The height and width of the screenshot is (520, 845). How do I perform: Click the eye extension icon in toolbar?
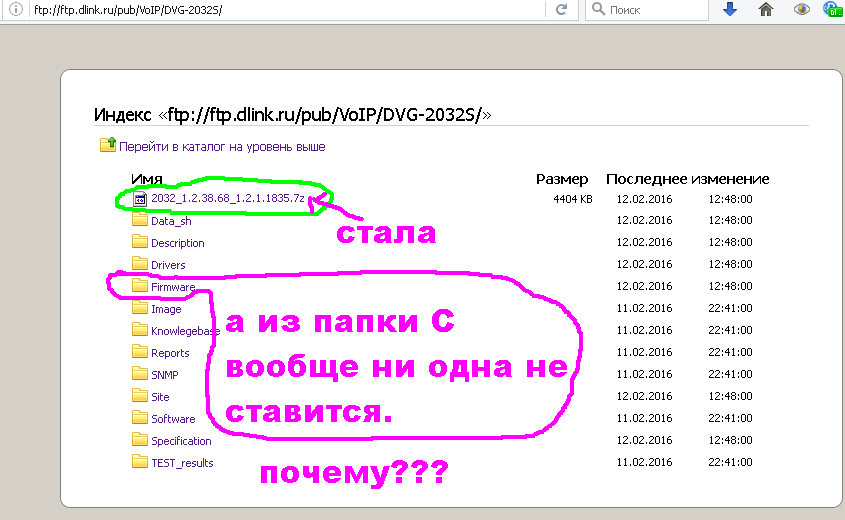coord(801,9)
